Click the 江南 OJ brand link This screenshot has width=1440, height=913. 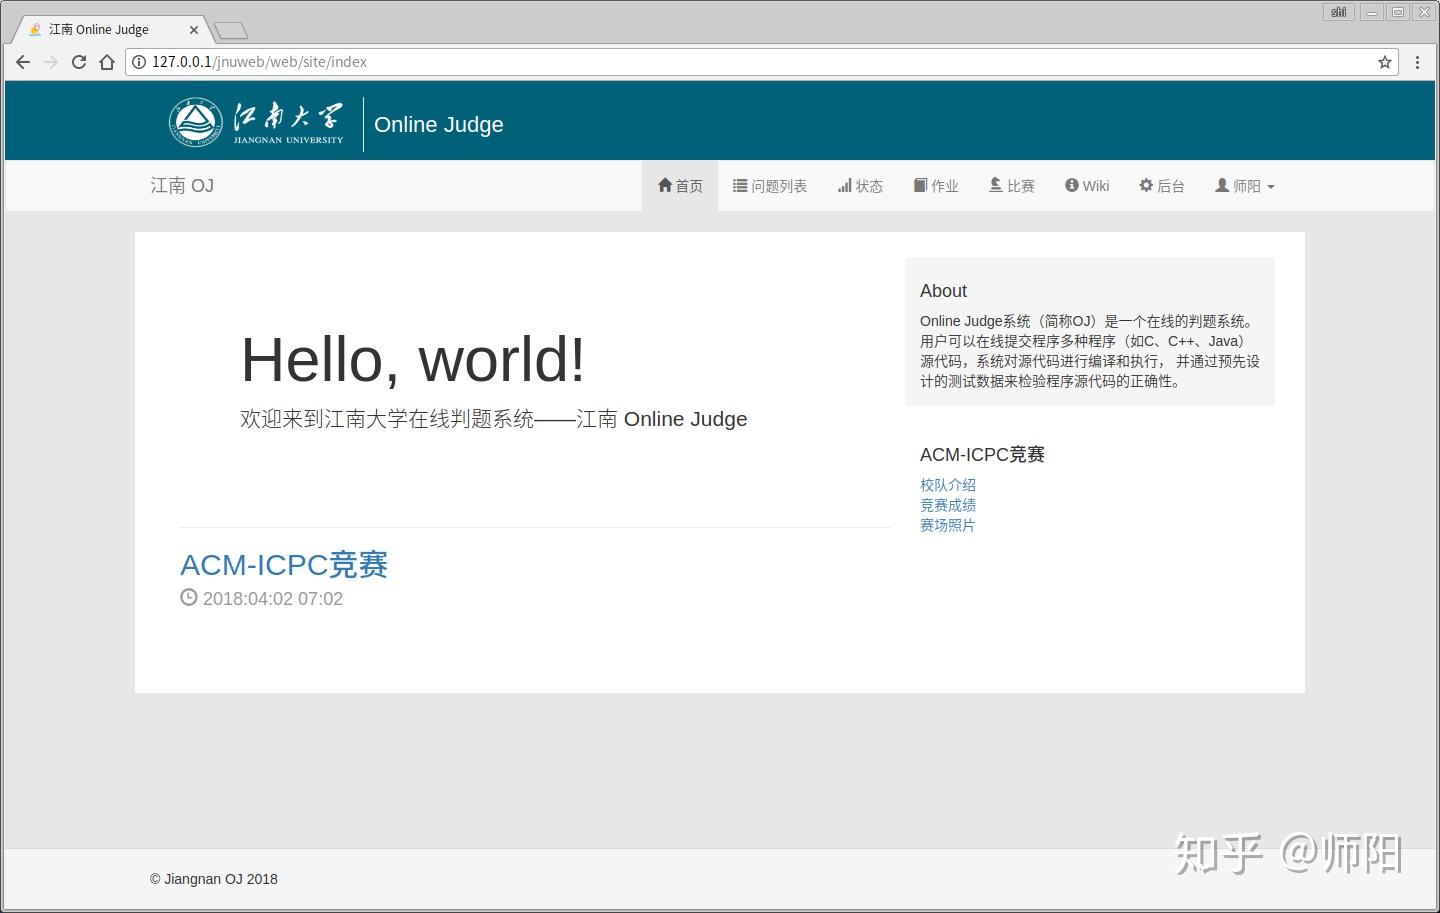tap(182, 186)
